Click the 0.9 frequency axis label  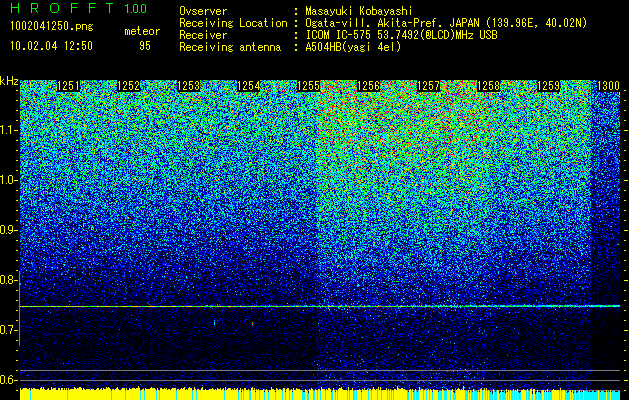pyautogui.click(x=8, y=230)
